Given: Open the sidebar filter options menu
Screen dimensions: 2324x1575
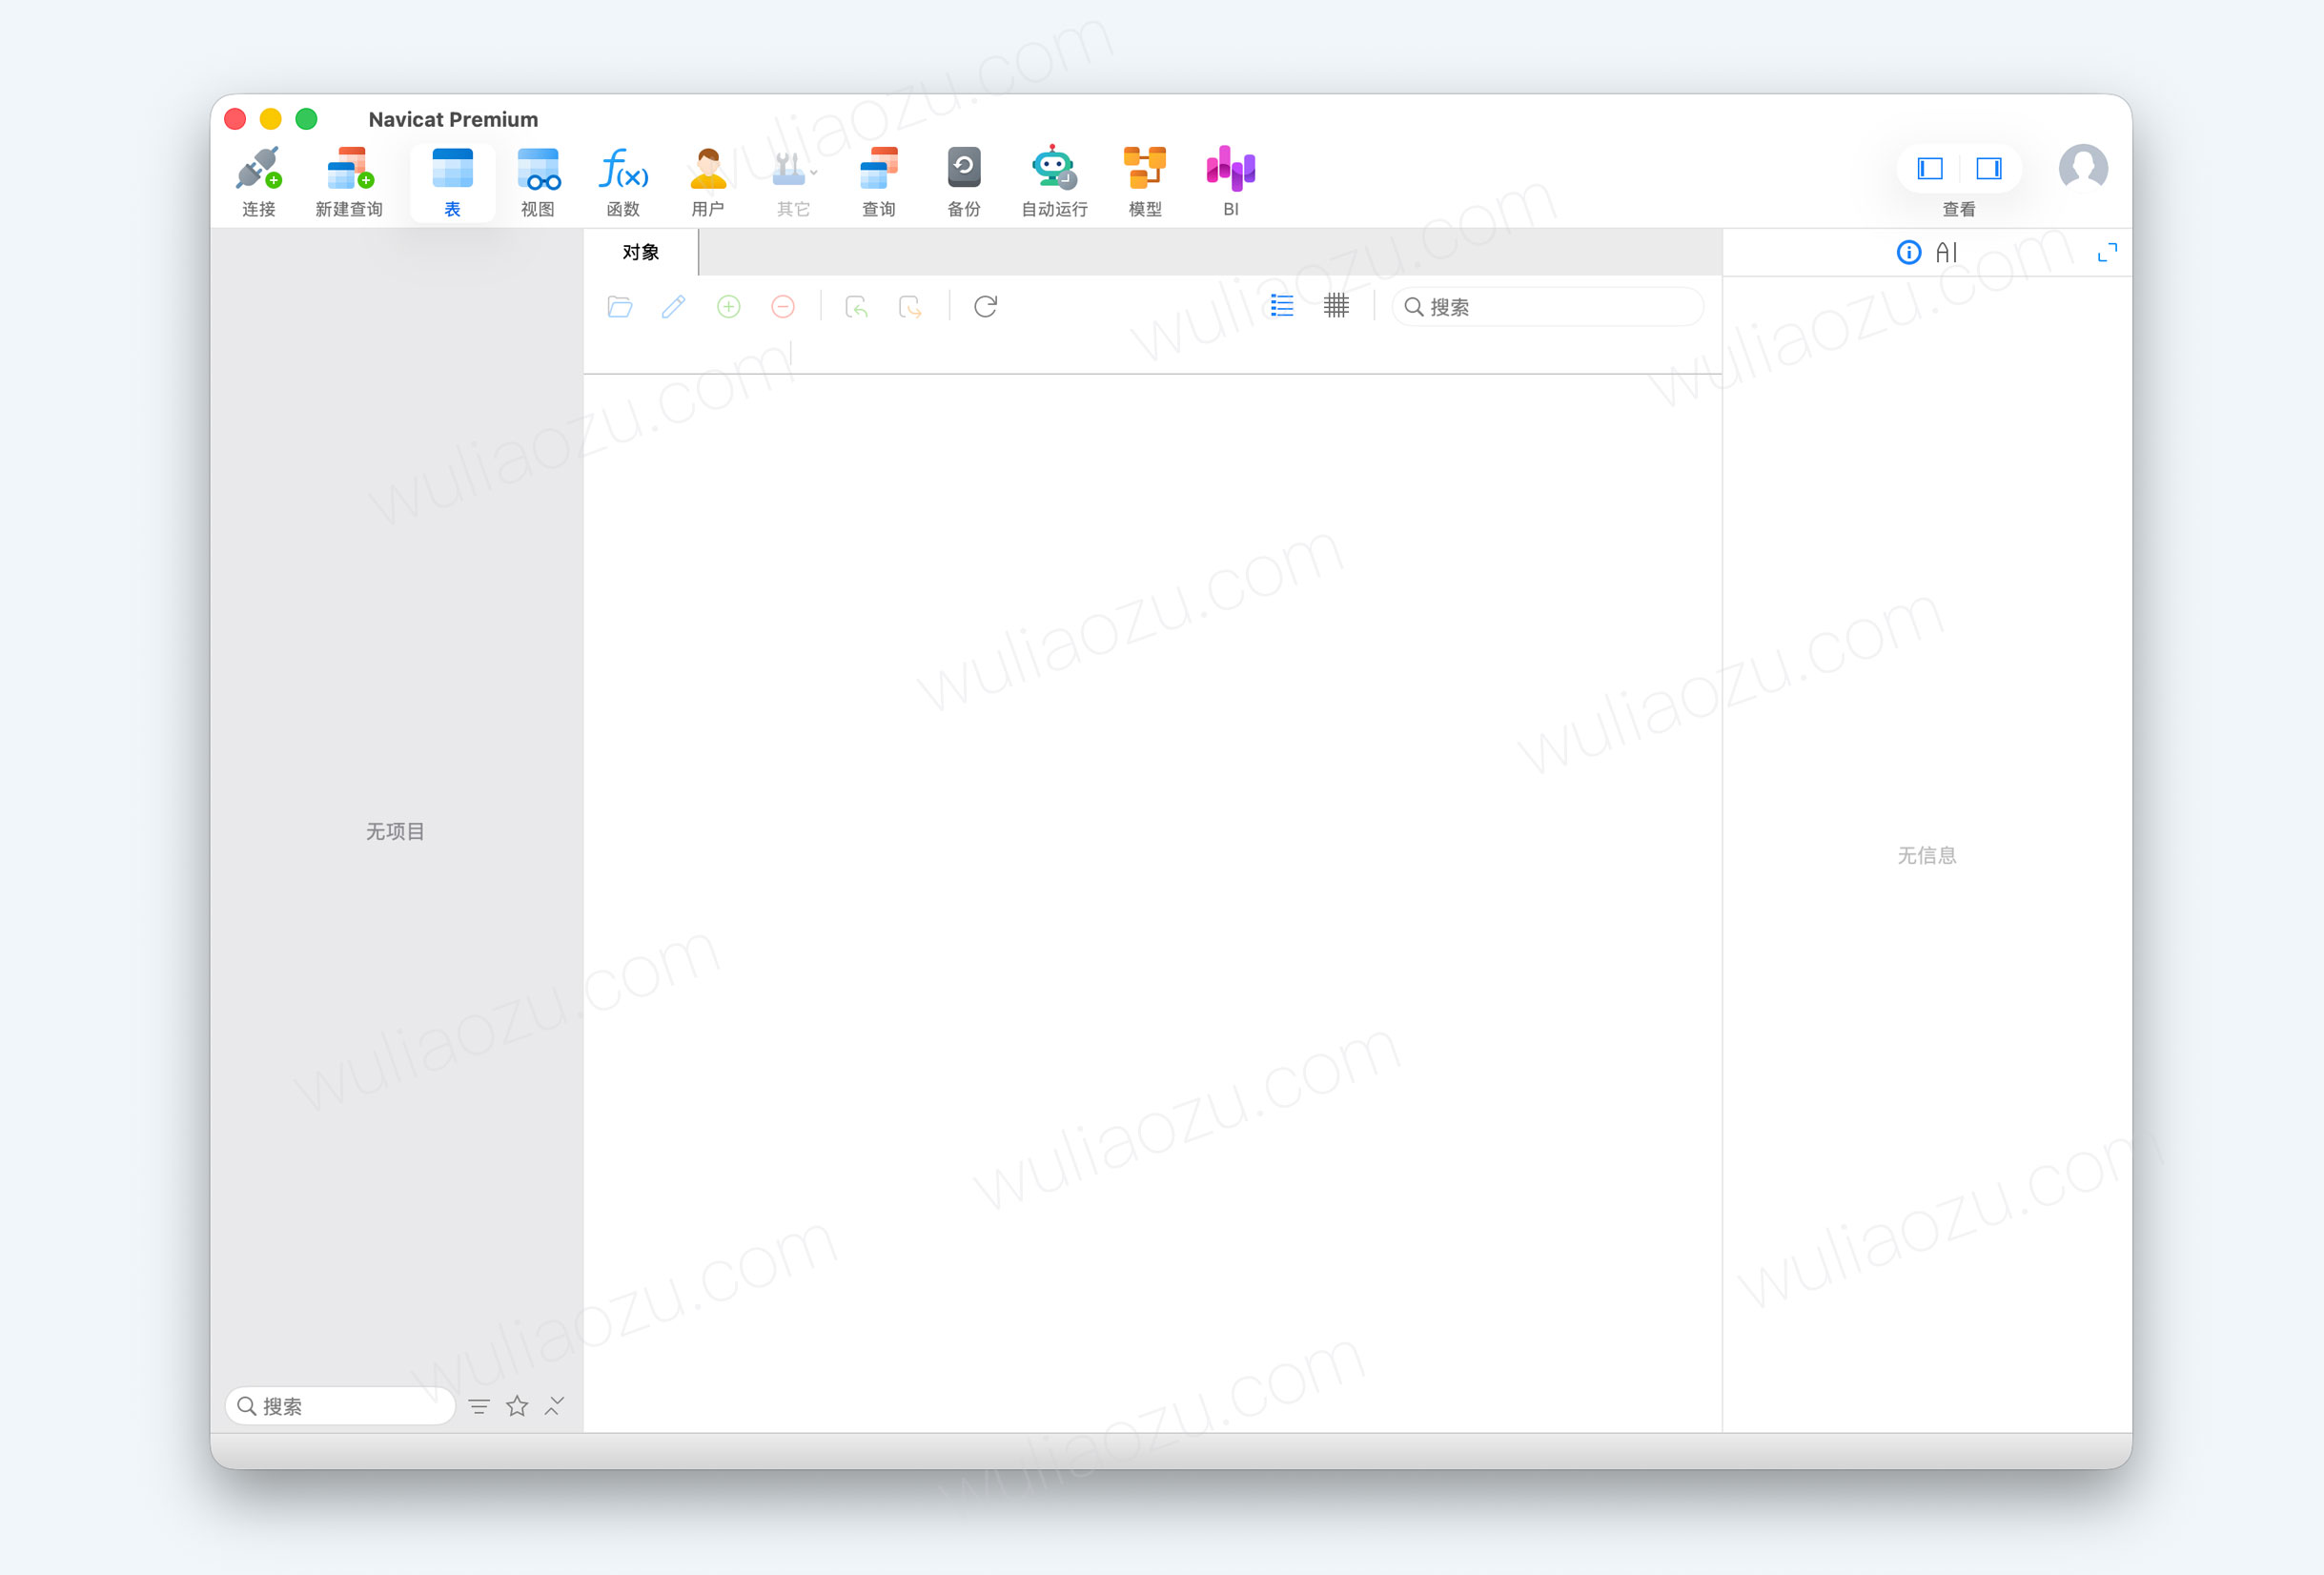Looking at the screenshot, I should (x=479, y=1407).
